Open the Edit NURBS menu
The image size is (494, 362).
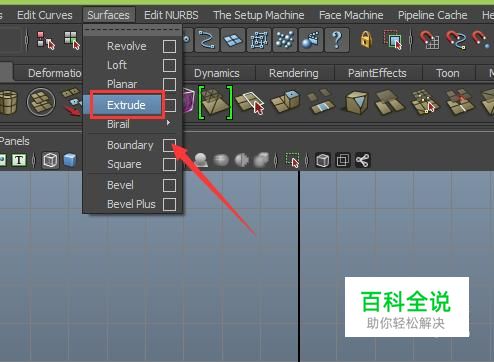(x=171, y=15)
